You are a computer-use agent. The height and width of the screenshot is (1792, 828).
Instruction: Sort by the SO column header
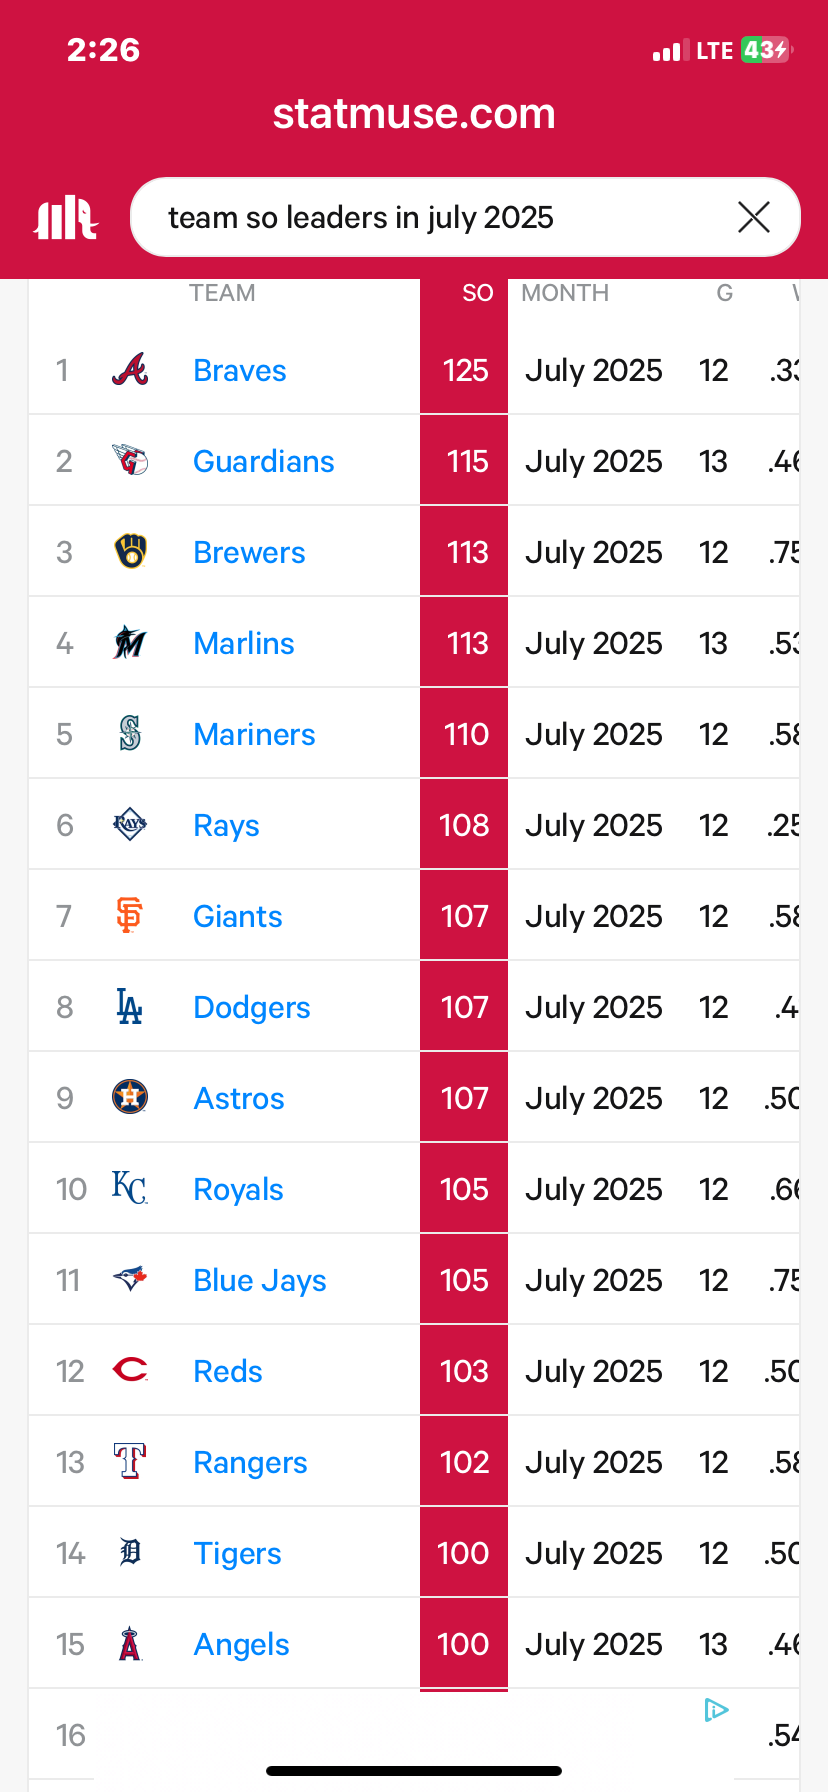click(477, 293)
